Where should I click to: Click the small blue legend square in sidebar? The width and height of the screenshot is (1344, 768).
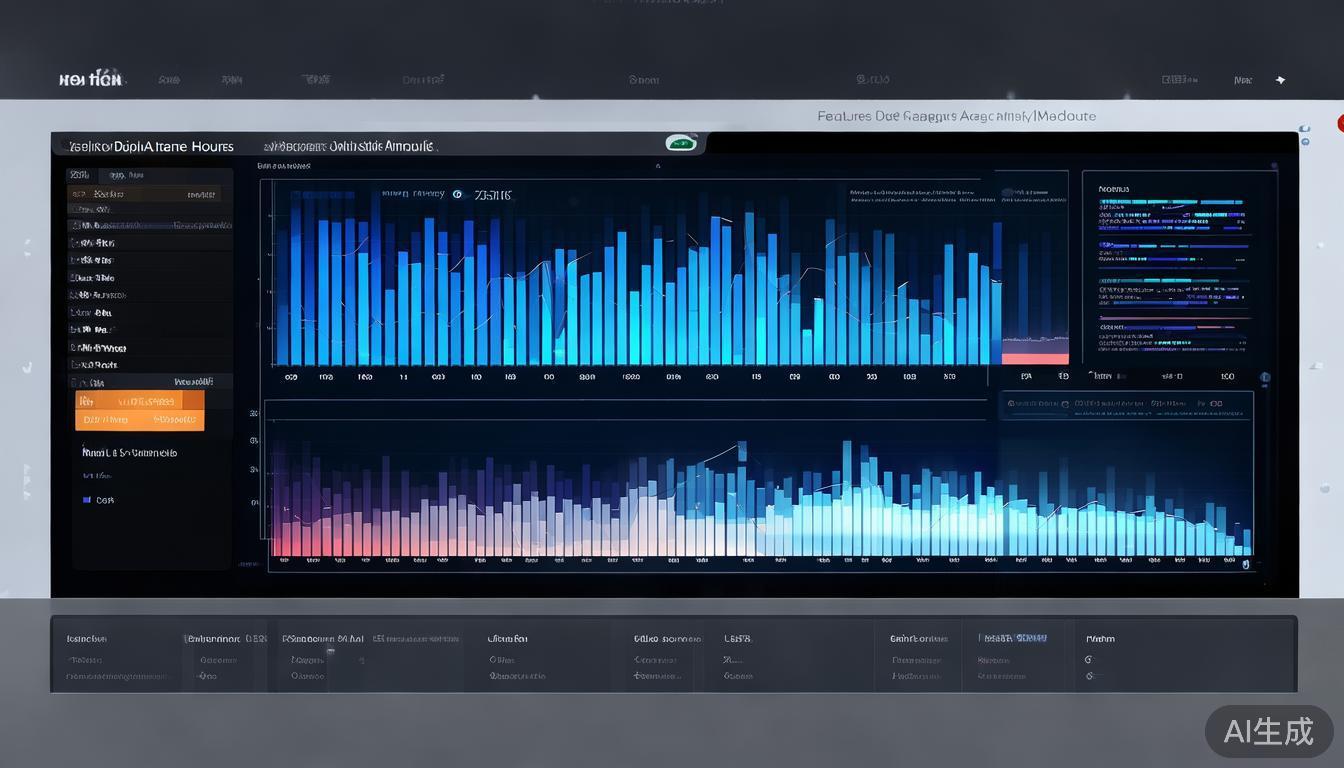point(87,500)
